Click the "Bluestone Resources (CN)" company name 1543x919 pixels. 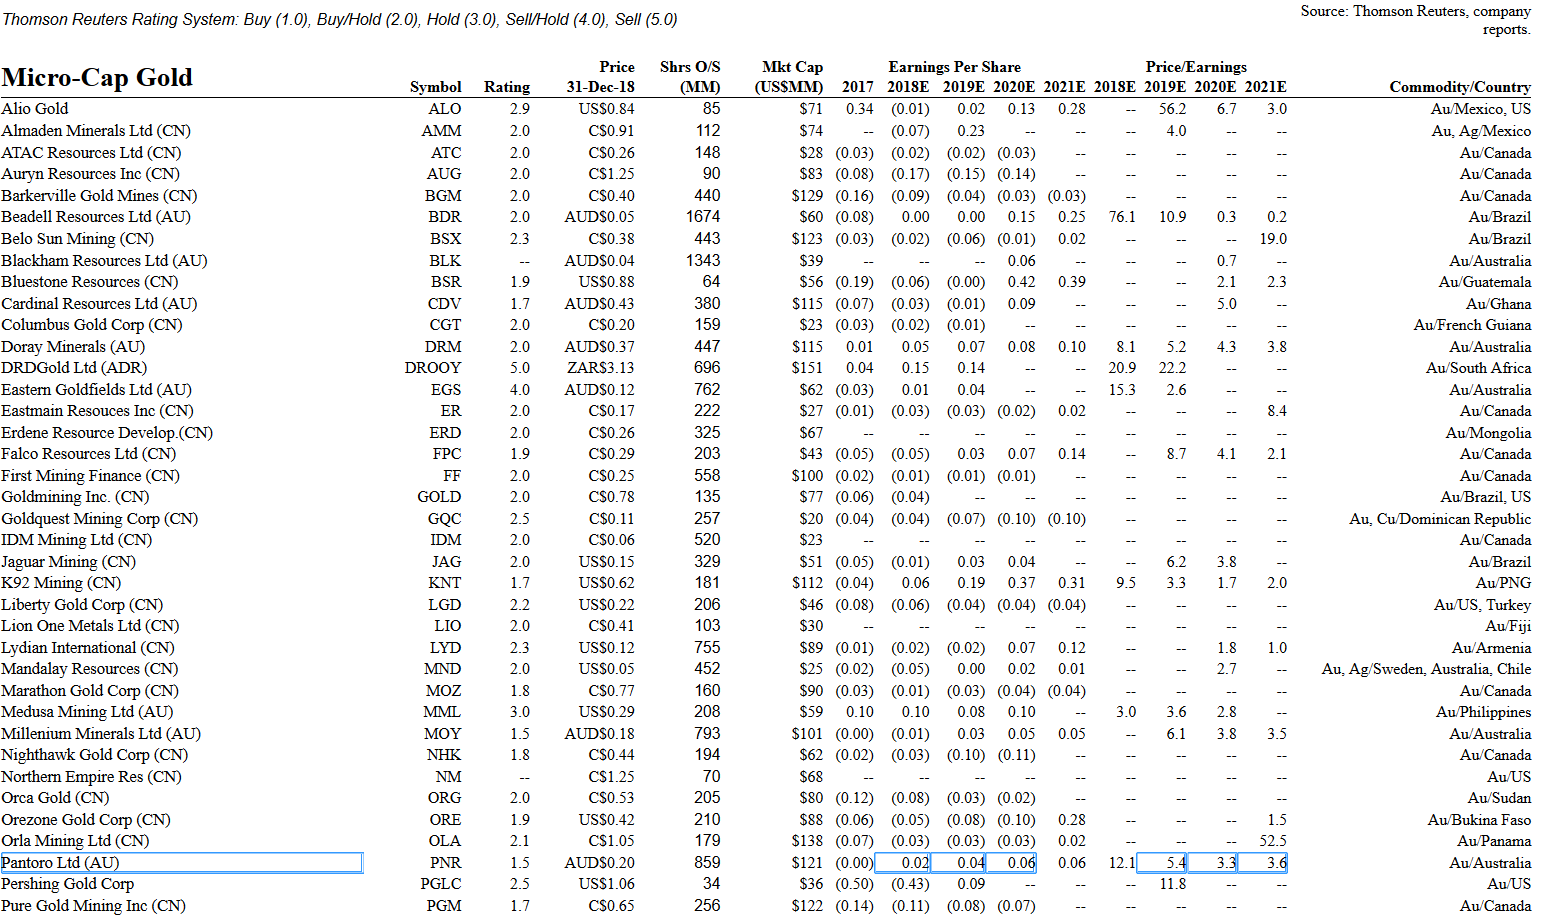(x=90, y=282)
